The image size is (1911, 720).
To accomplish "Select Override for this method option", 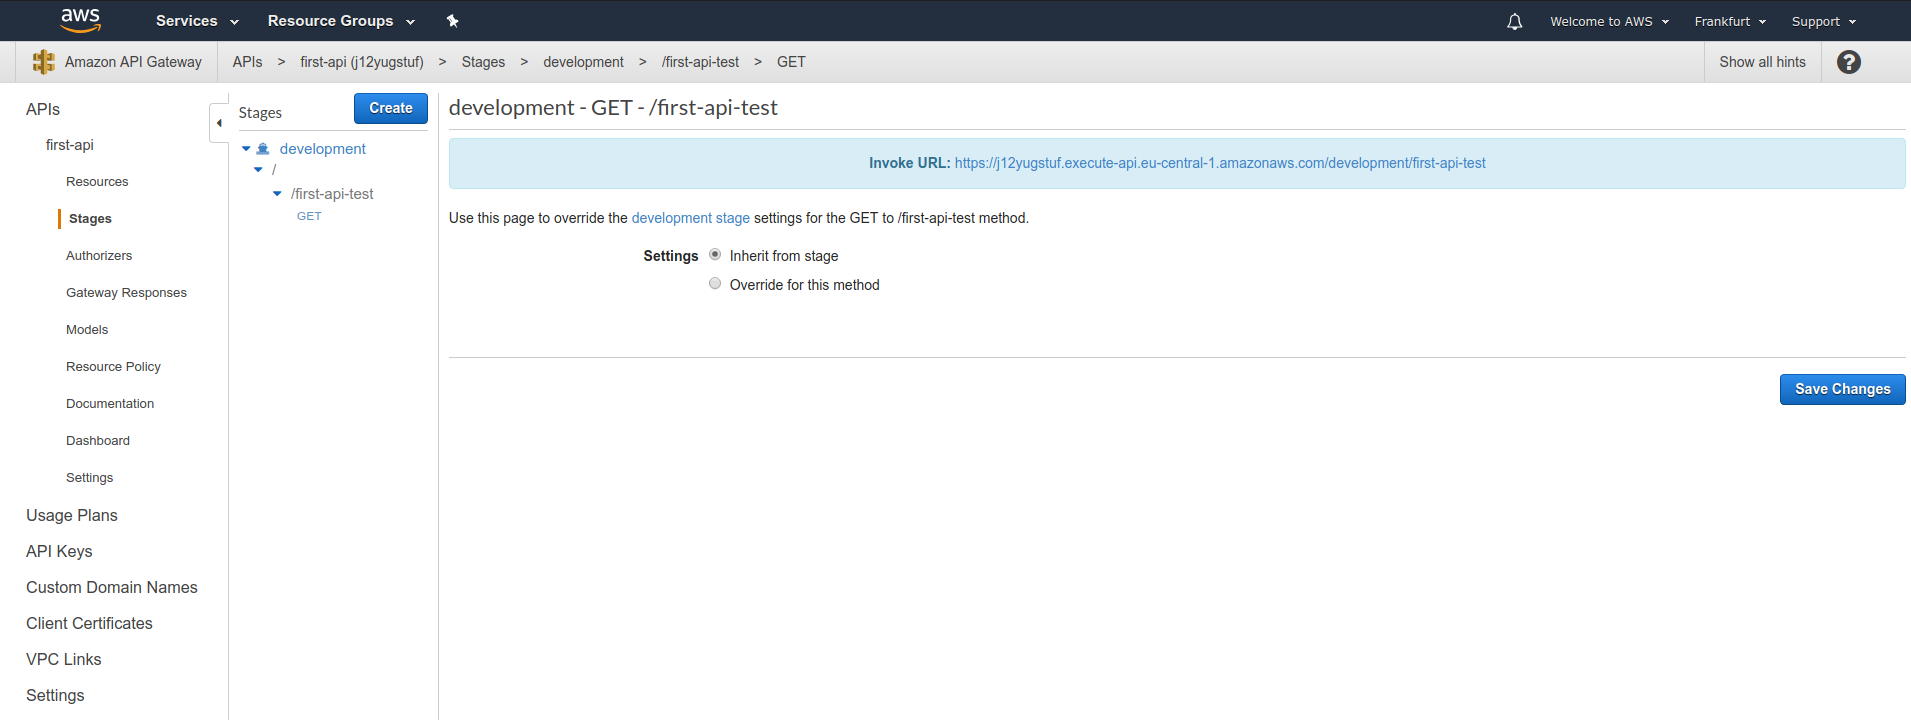I will click(x=715, y=284).
